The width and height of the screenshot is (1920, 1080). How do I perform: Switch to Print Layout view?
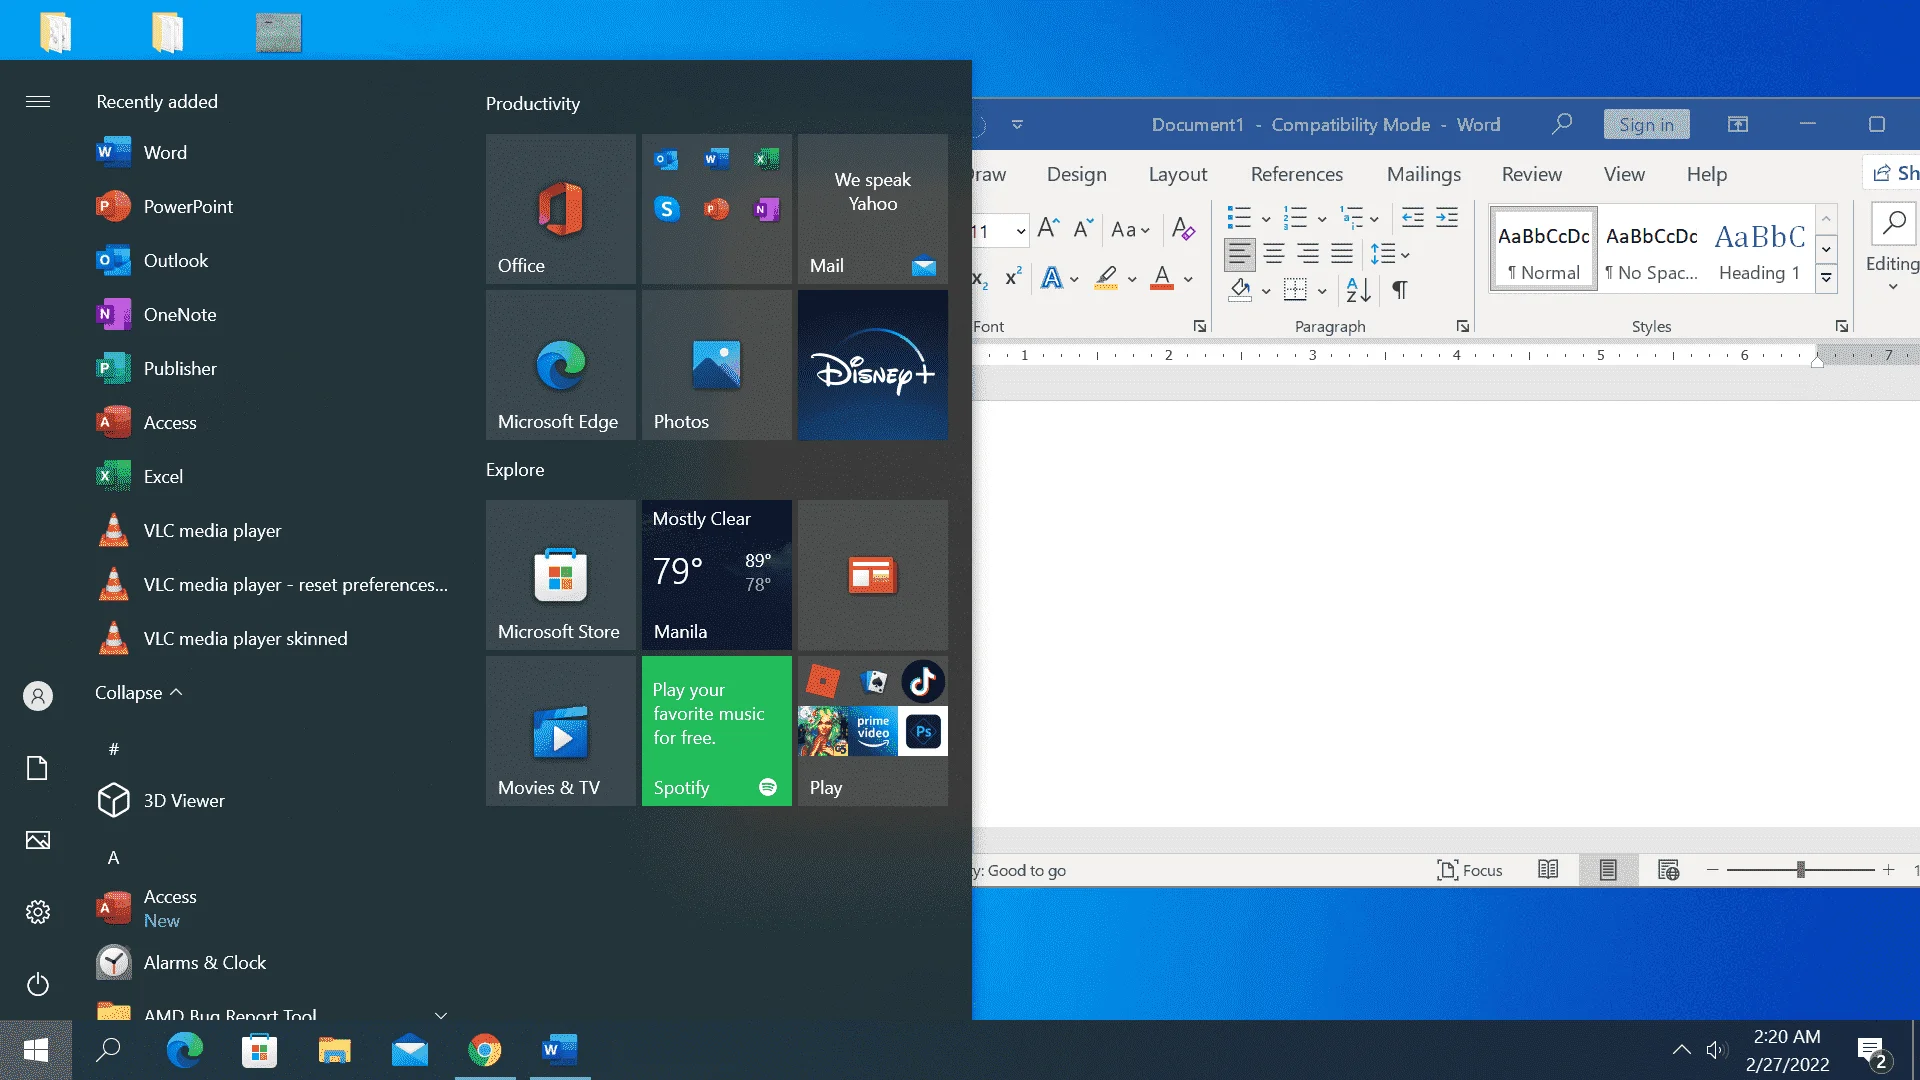coord(1608,870)
